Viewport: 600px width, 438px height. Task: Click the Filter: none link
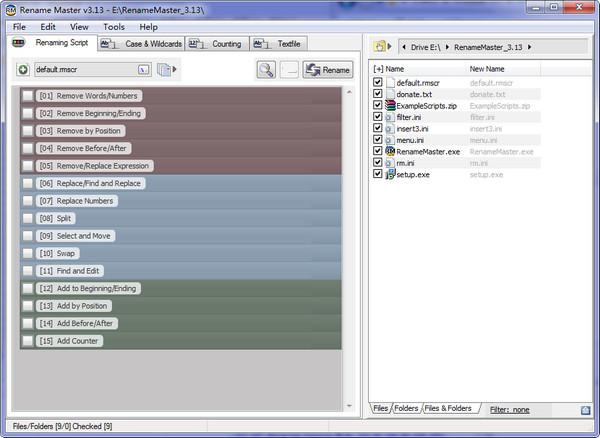[510, 410]
